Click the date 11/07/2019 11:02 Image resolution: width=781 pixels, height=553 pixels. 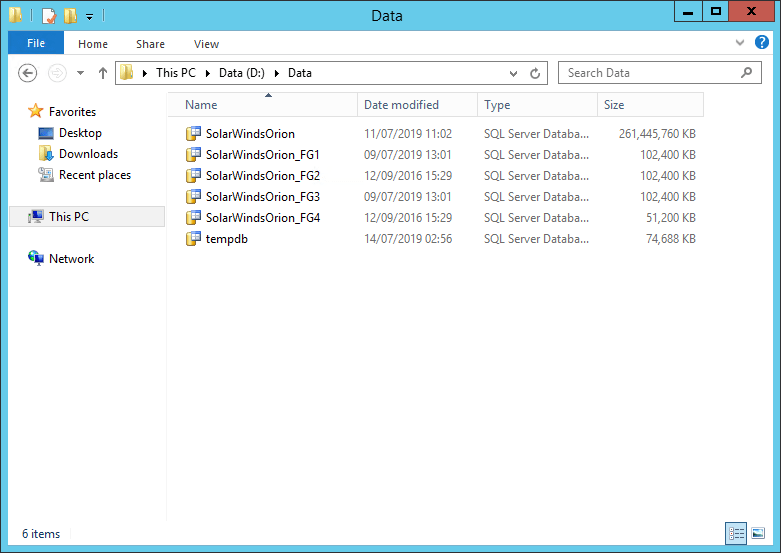(408, 134)
